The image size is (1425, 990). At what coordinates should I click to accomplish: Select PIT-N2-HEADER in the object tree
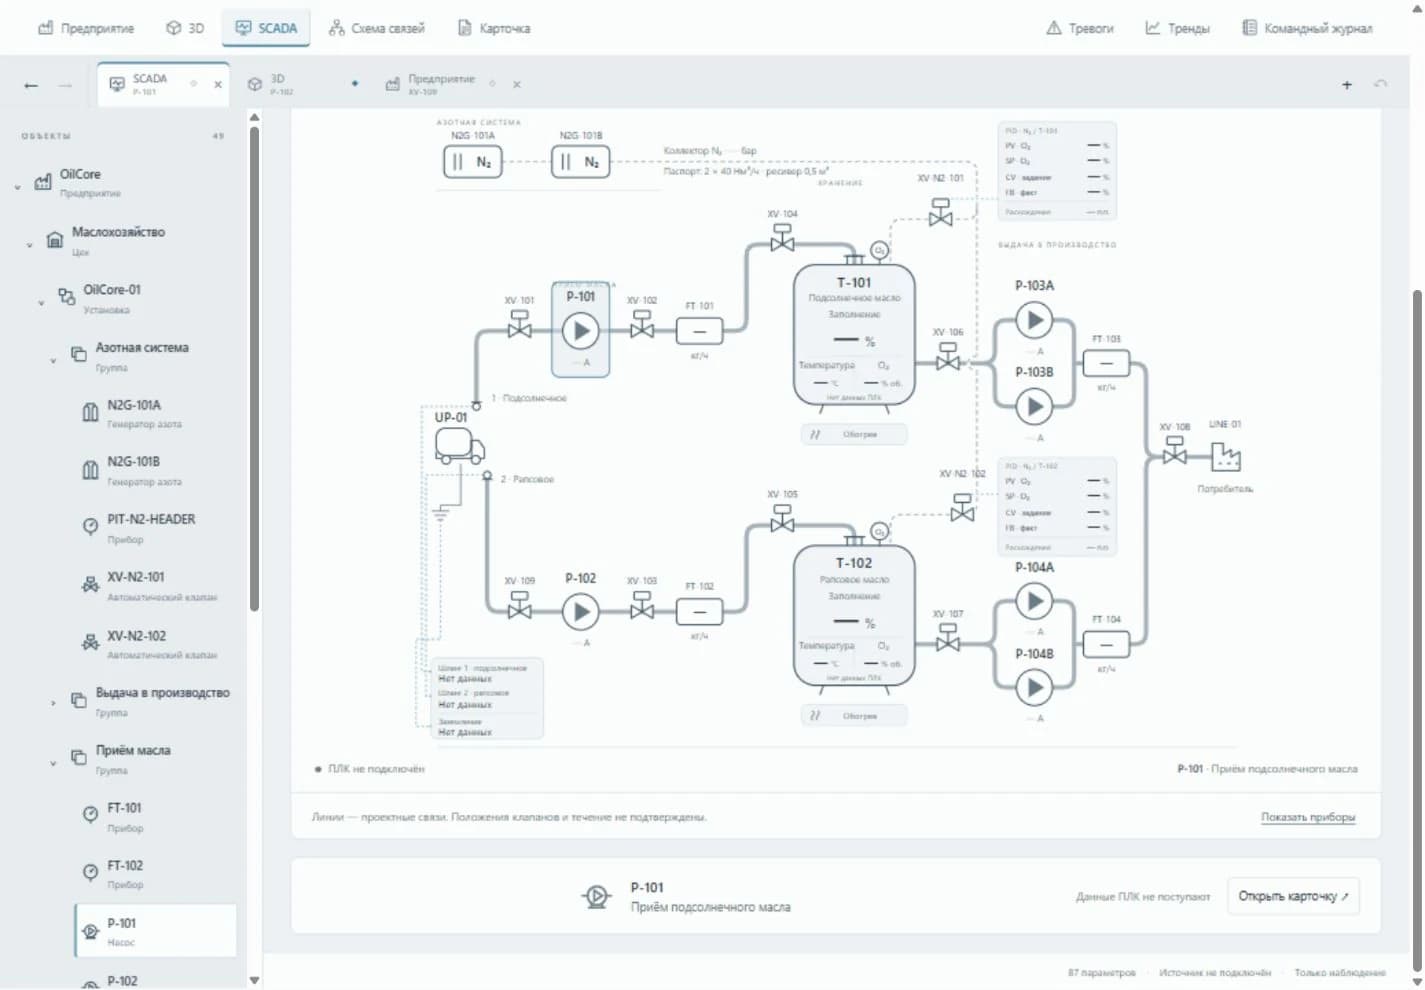click(155, 528)
